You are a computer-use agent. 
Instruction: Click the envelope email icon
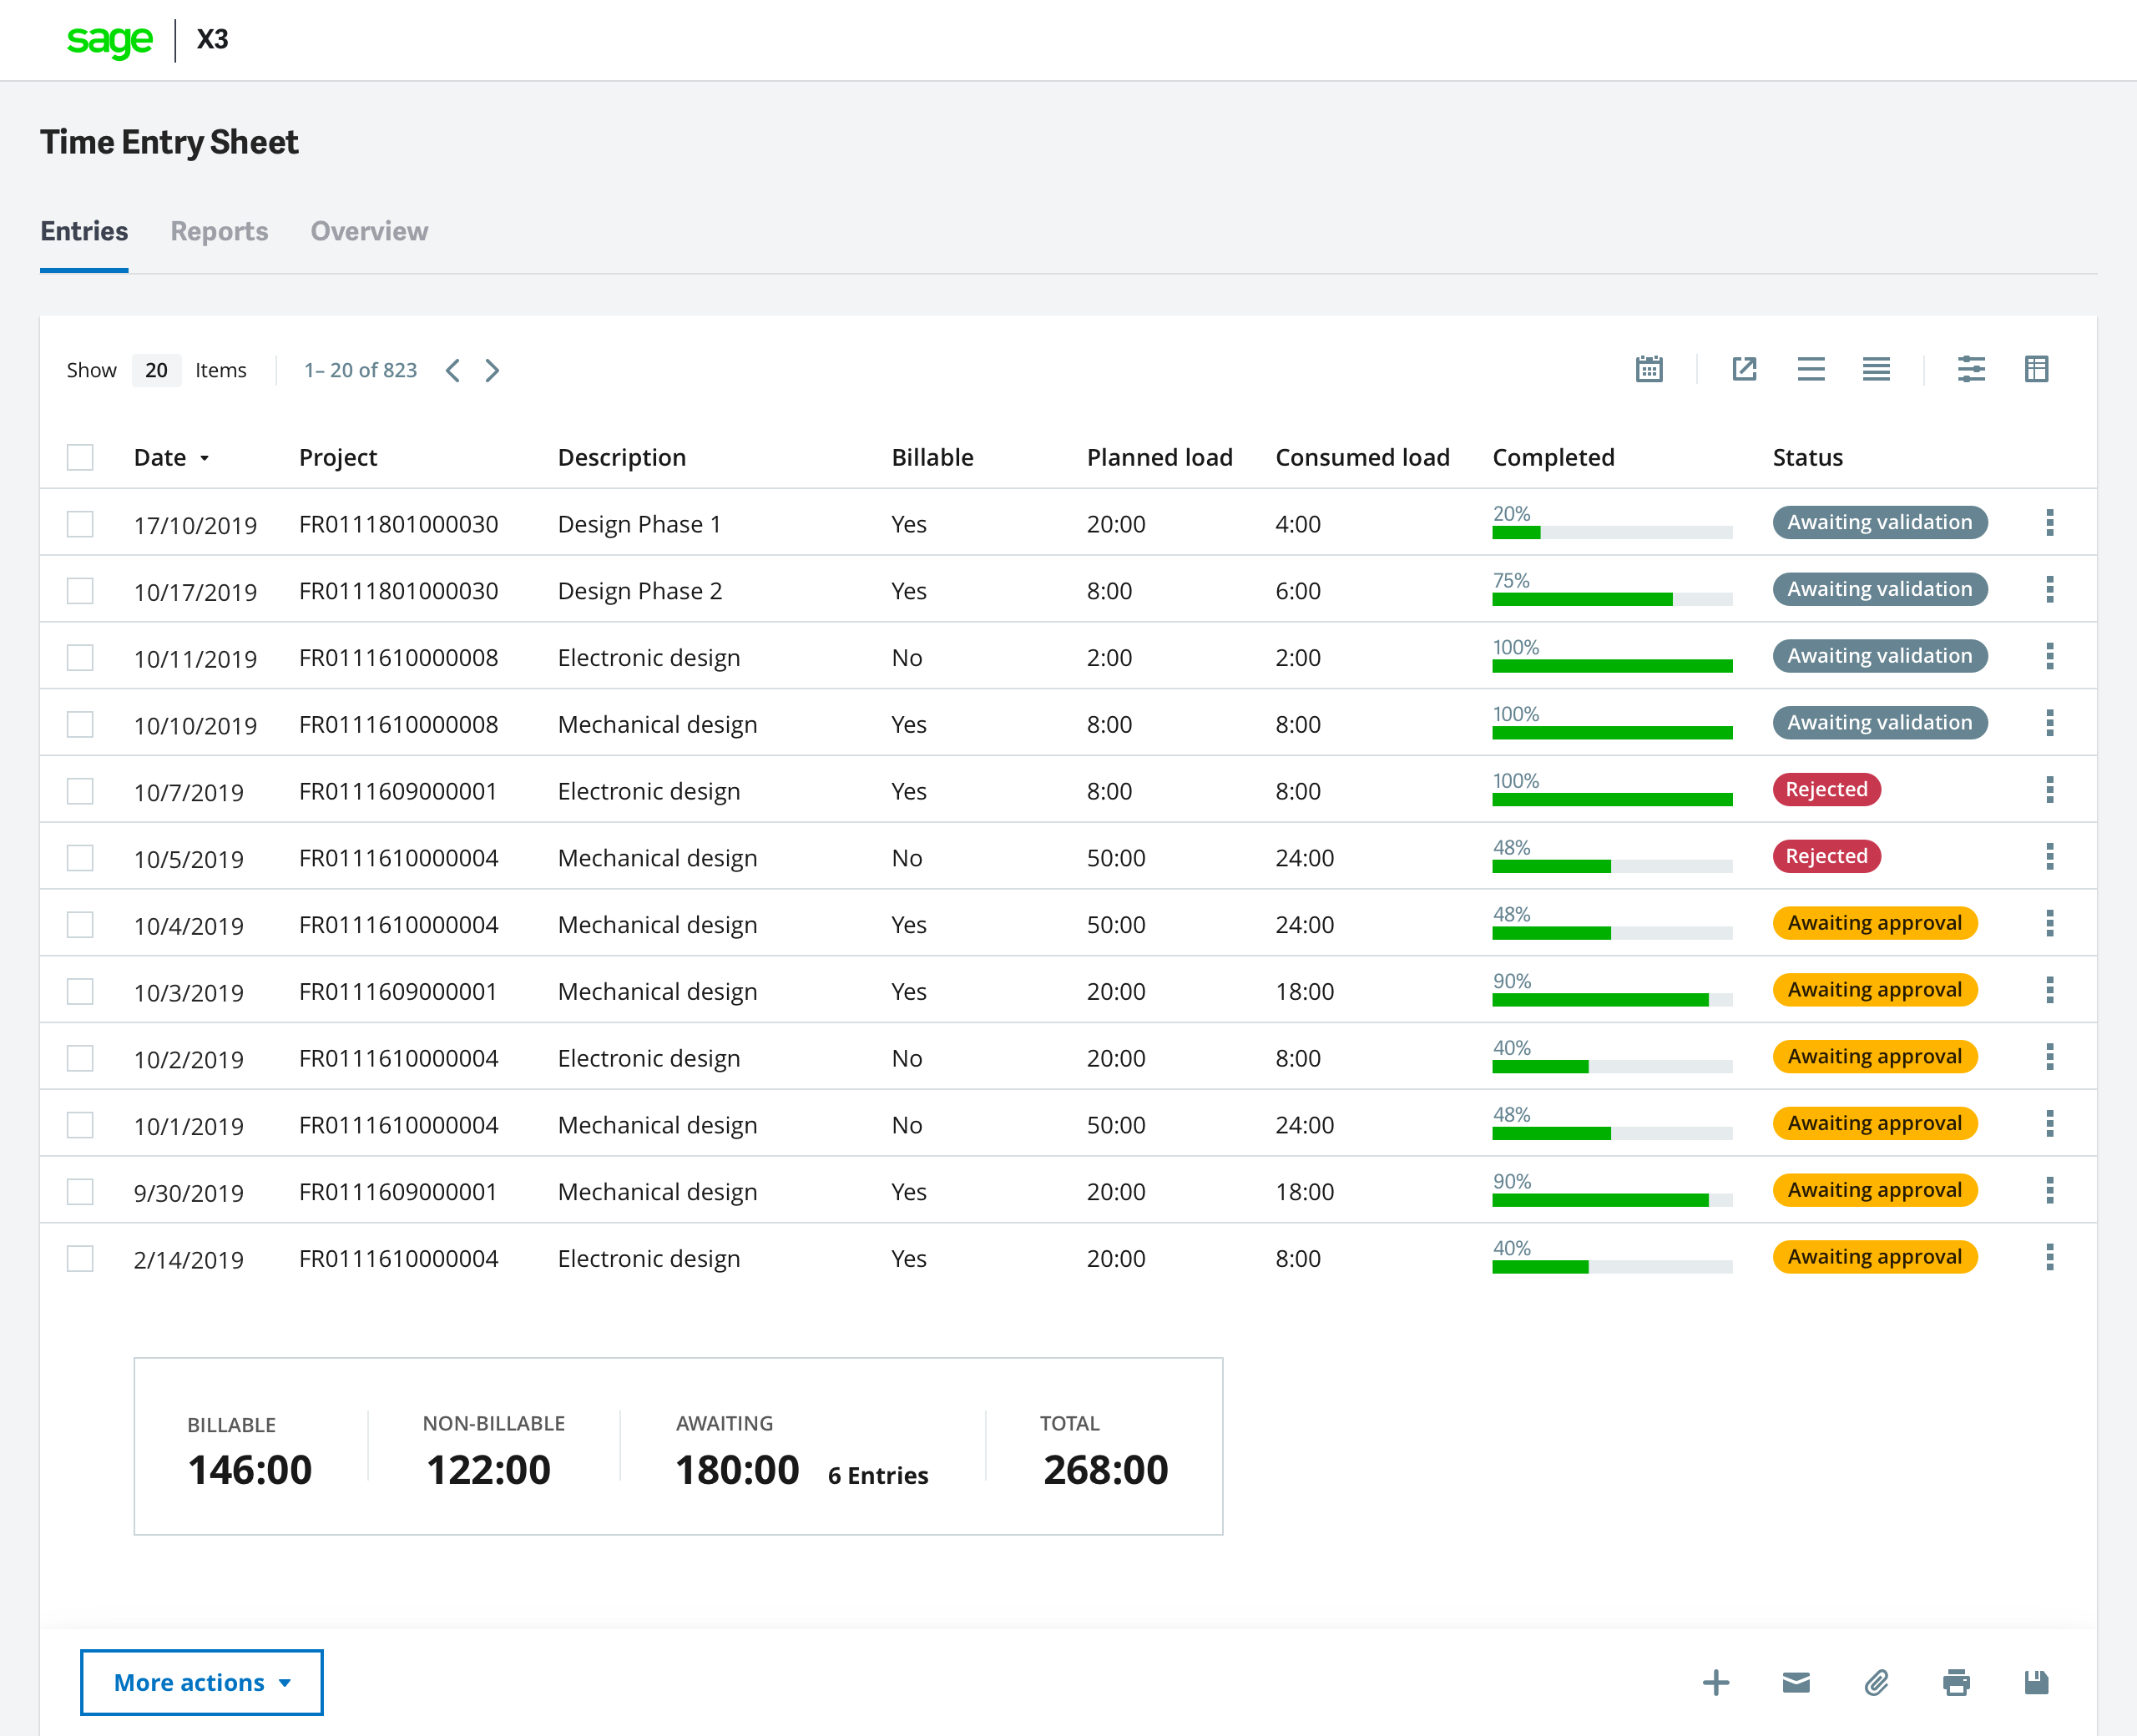pyautogui.click(x=1796, y=1683)
